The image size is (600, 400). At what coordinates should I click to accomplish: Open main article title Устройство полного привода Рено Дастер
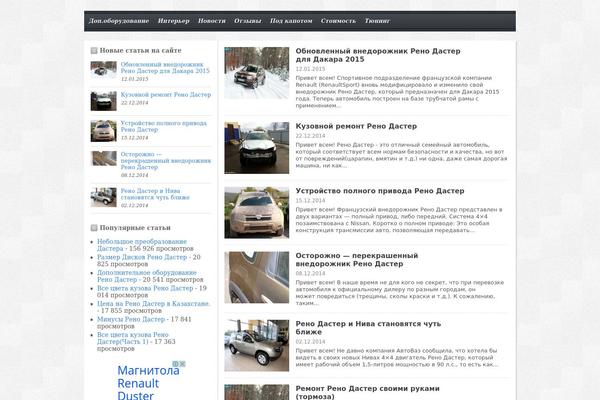pyautogui.click(x=380, y=191)
